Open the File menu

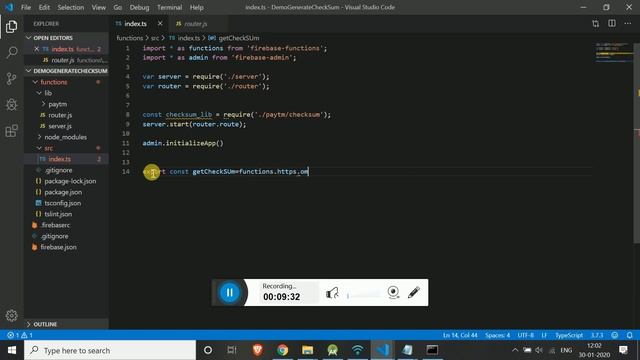[x=26, y=7]
